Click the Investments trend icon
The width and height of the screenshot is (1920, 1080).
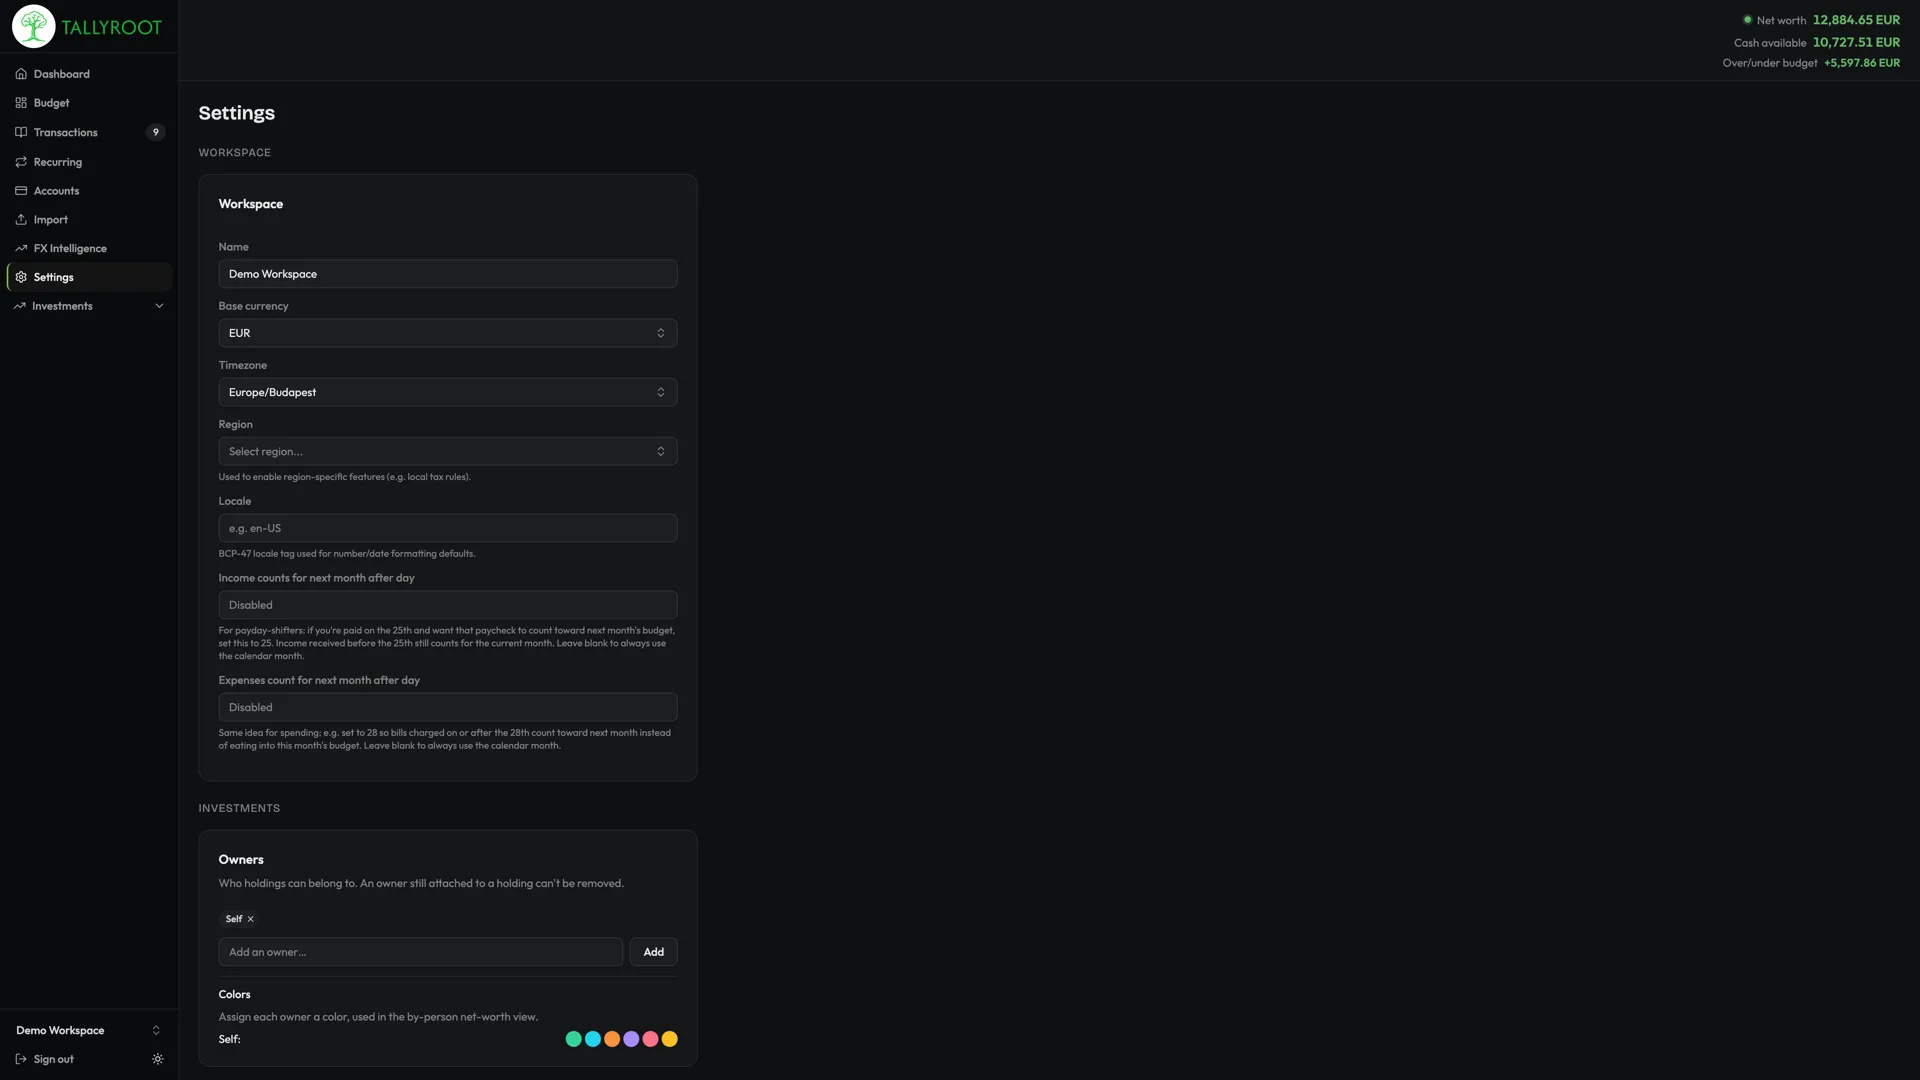click(19, 306)
